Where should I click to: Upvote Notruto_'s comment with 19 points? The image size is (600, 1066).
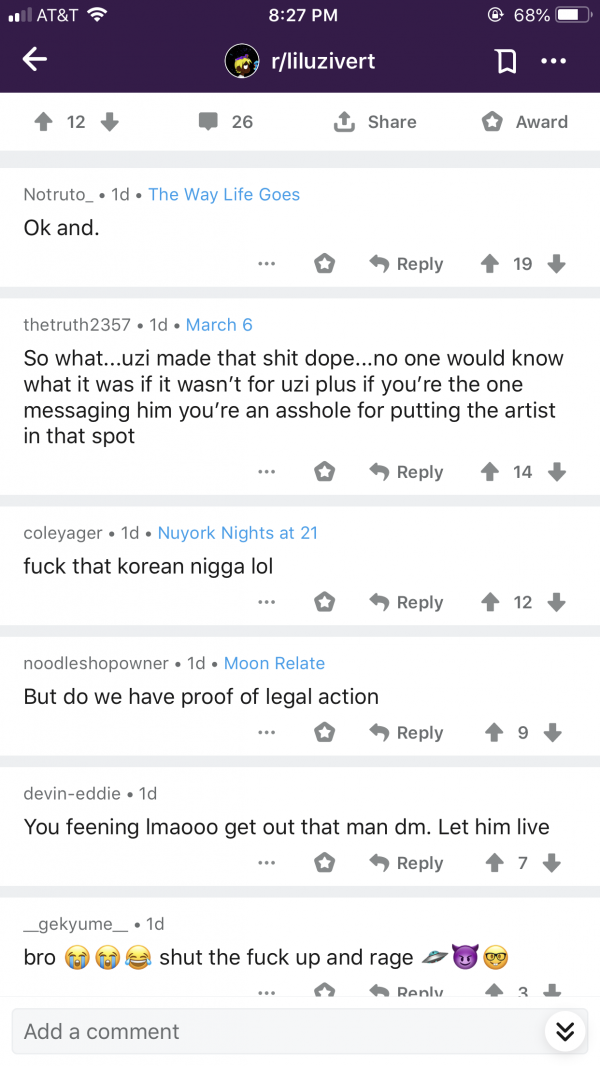point(490,264)
